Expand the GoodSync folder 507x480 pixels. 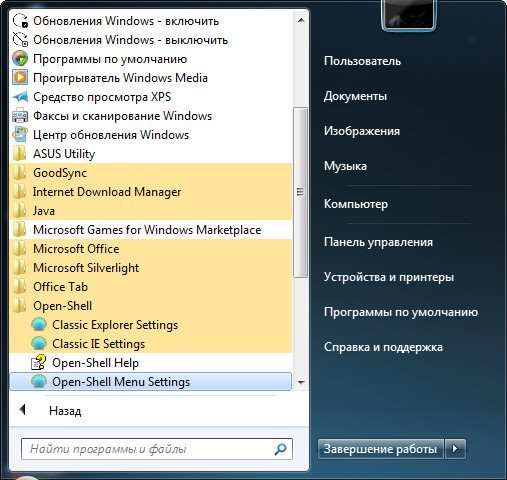(x=151, y=173)
